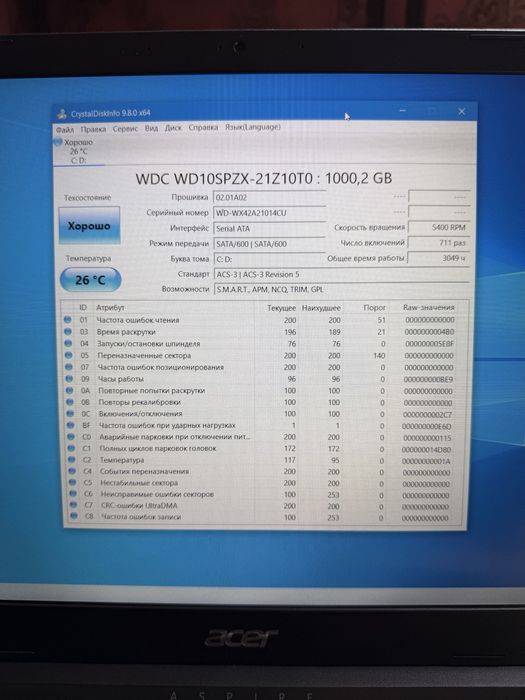Click features field S.M.A.R.T., APM, NCQ, TRIM, GPL
Screen dimensions: 525x700
pyautogui.click(x=342, y=289)
